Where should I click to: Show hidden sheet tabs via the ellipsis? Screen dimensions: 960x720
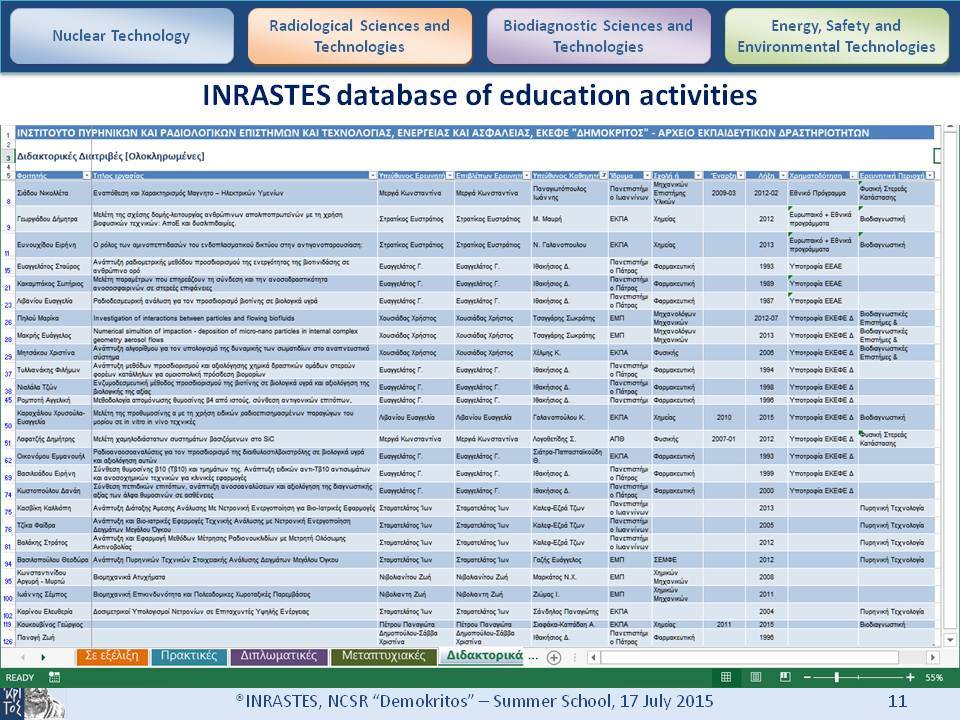pos(533,656)
